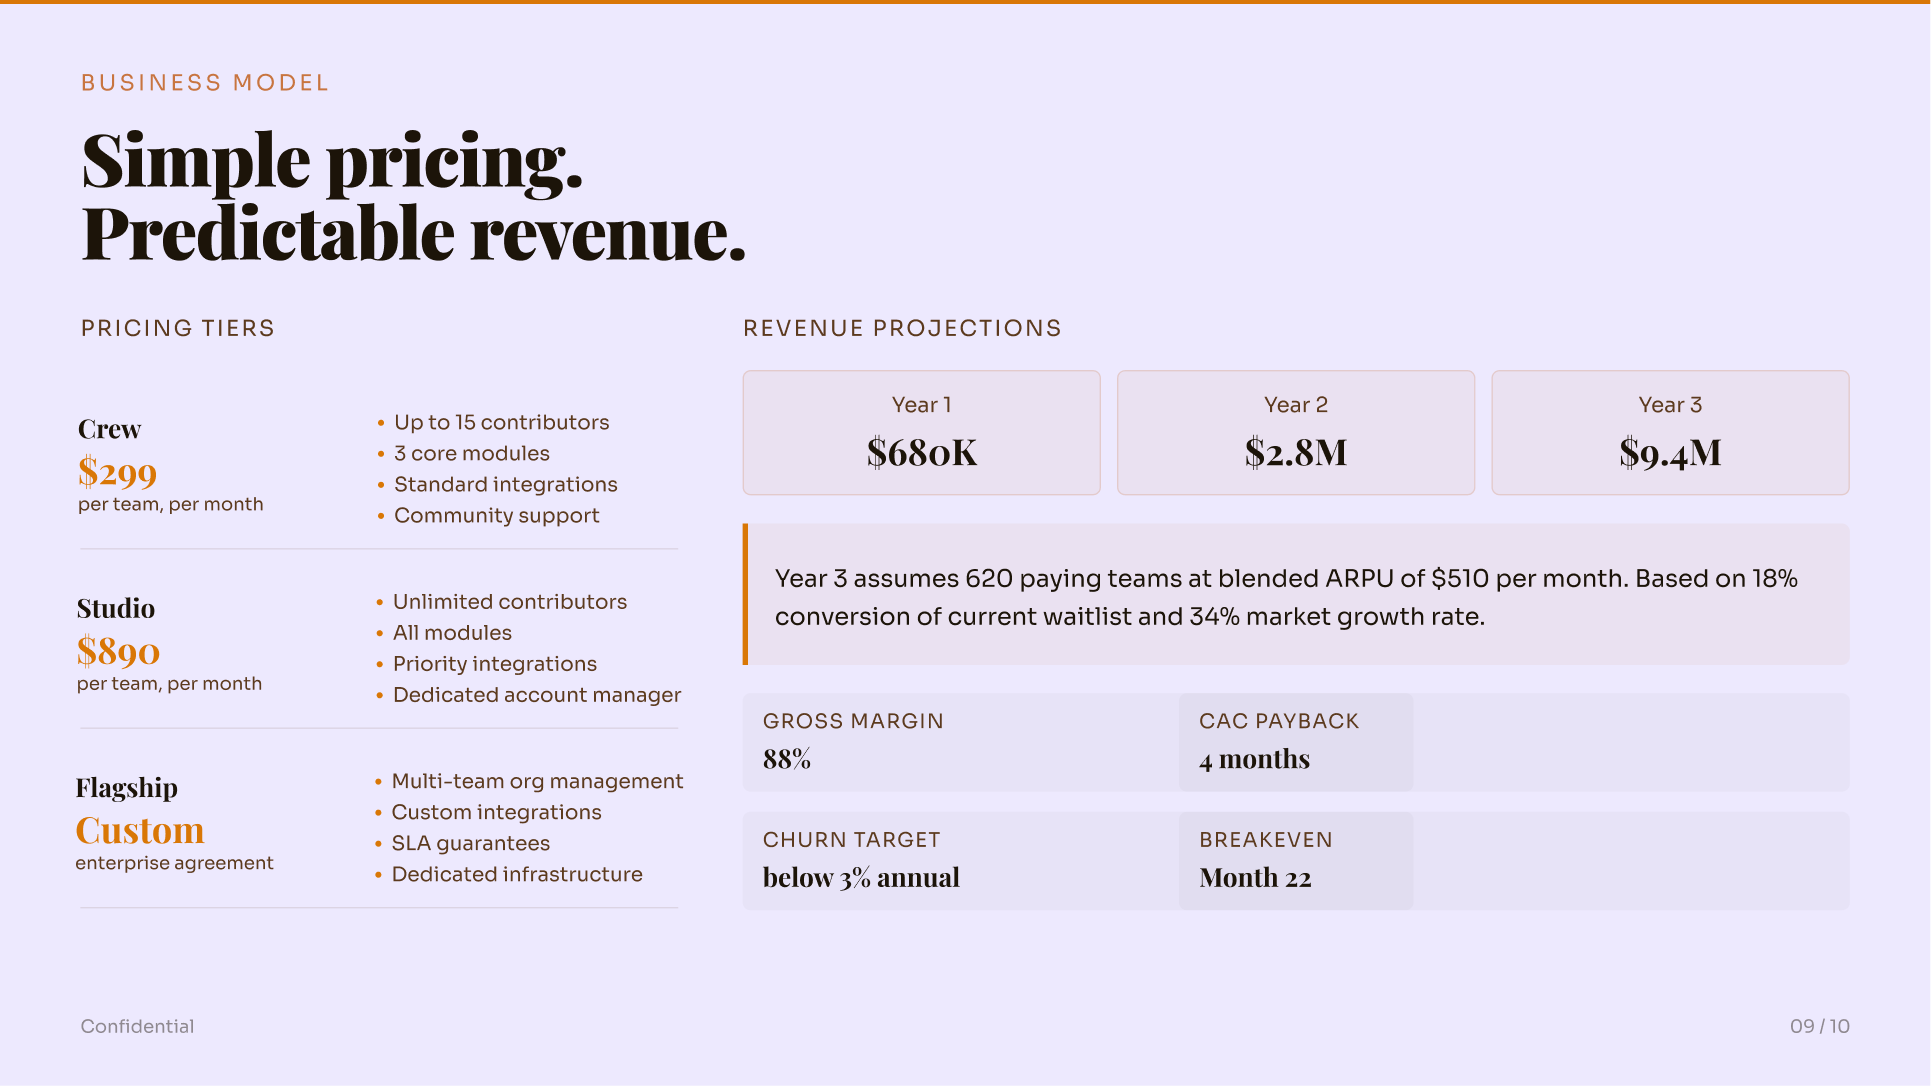Click the Year 3 assumptions callout text
The width and height of the screenshot is (1931, 1086).
(x=1286, y=597)
